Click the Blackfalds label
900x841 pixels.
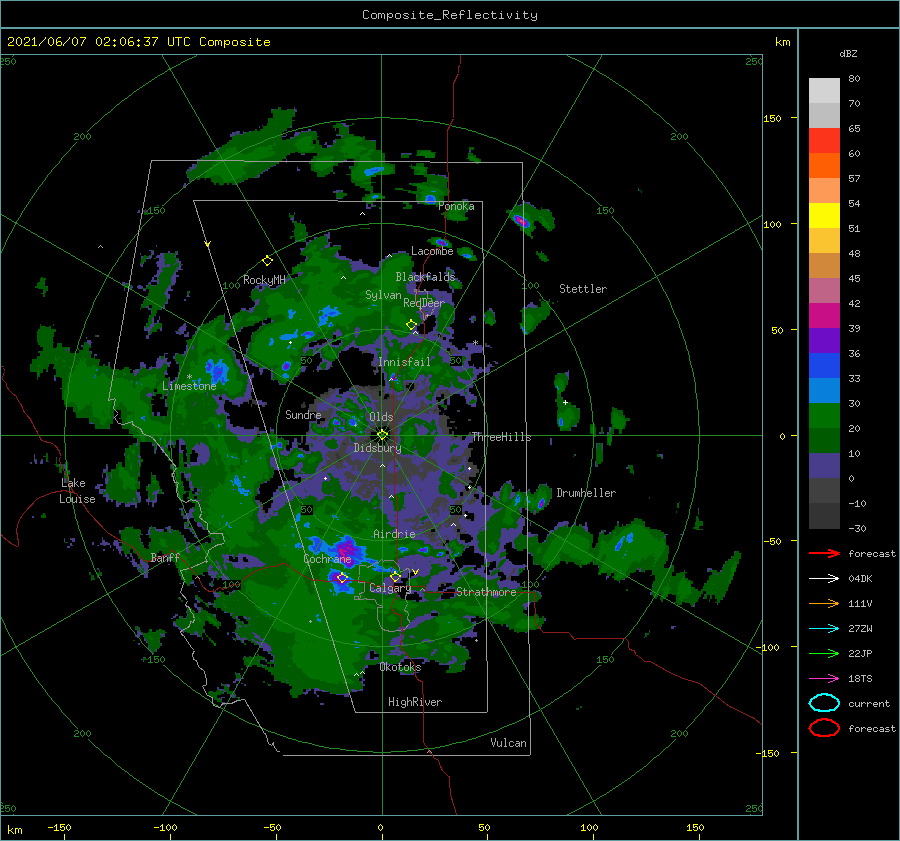pyautogui.click(x=425, y=277)
